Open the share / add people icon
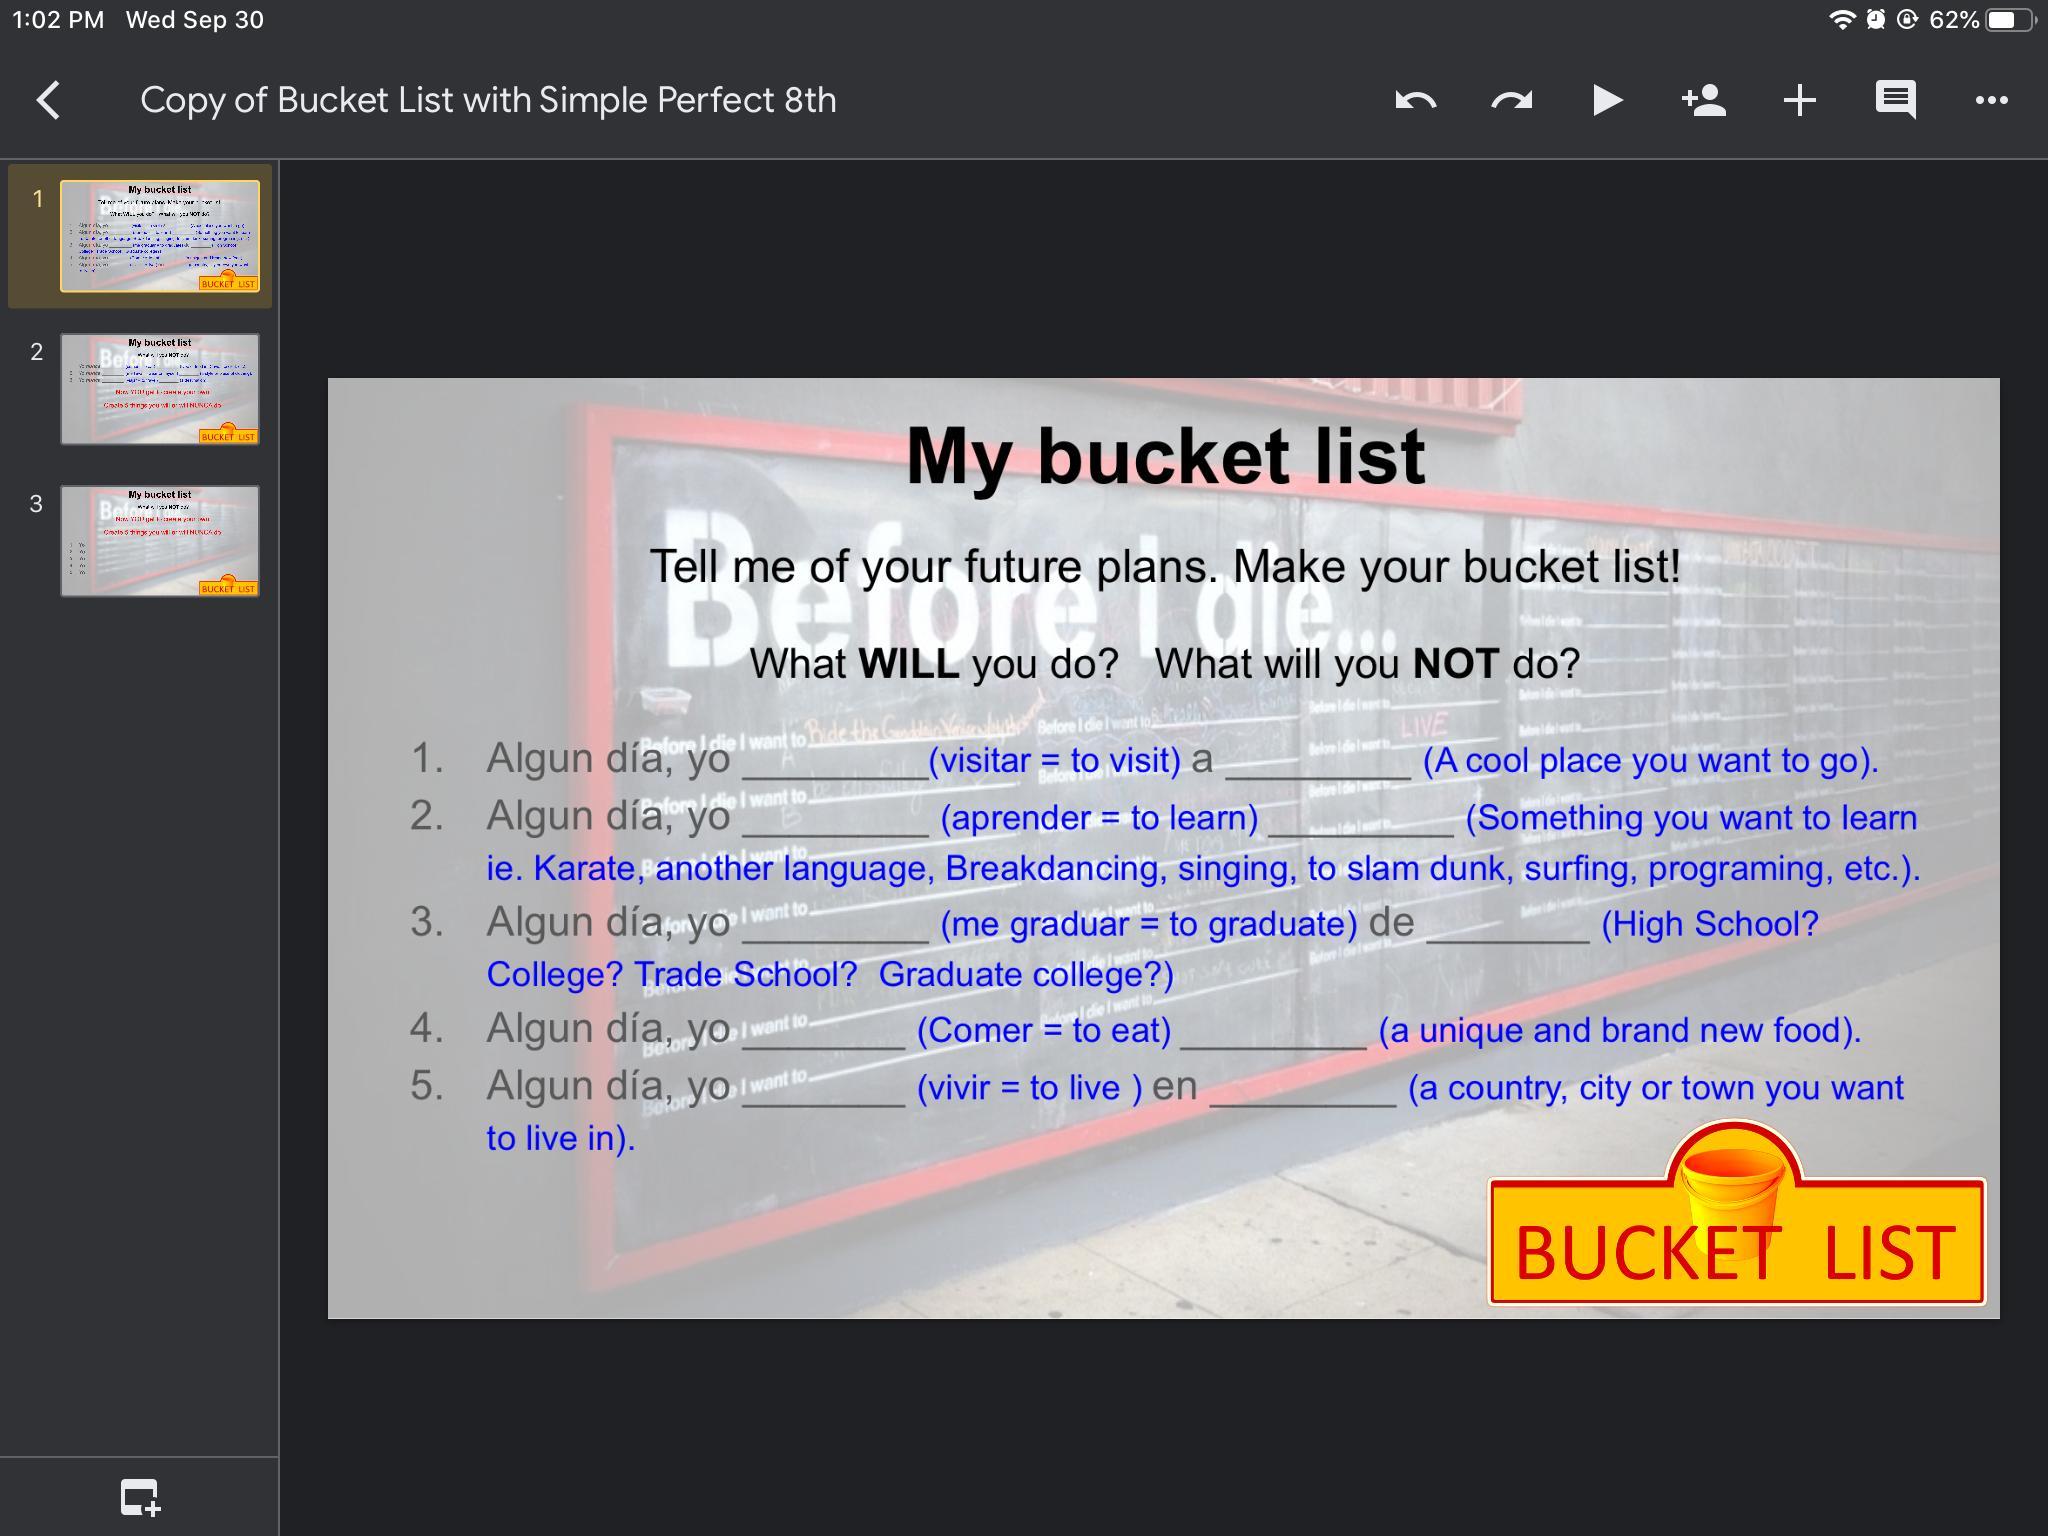Screen dimensions: 2048x1536 tap(1703, 100)
